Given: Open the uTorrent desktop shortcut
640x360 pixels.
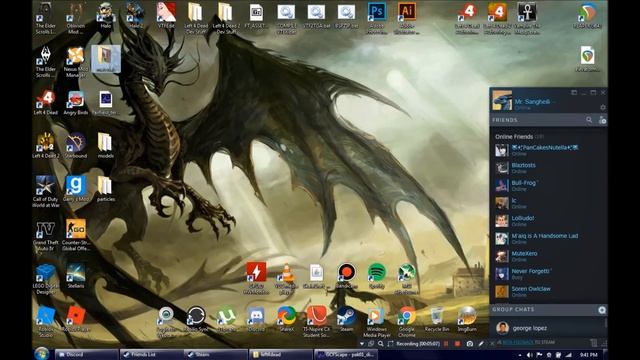Looking at the screenshot, I should [x=226, y=319].
